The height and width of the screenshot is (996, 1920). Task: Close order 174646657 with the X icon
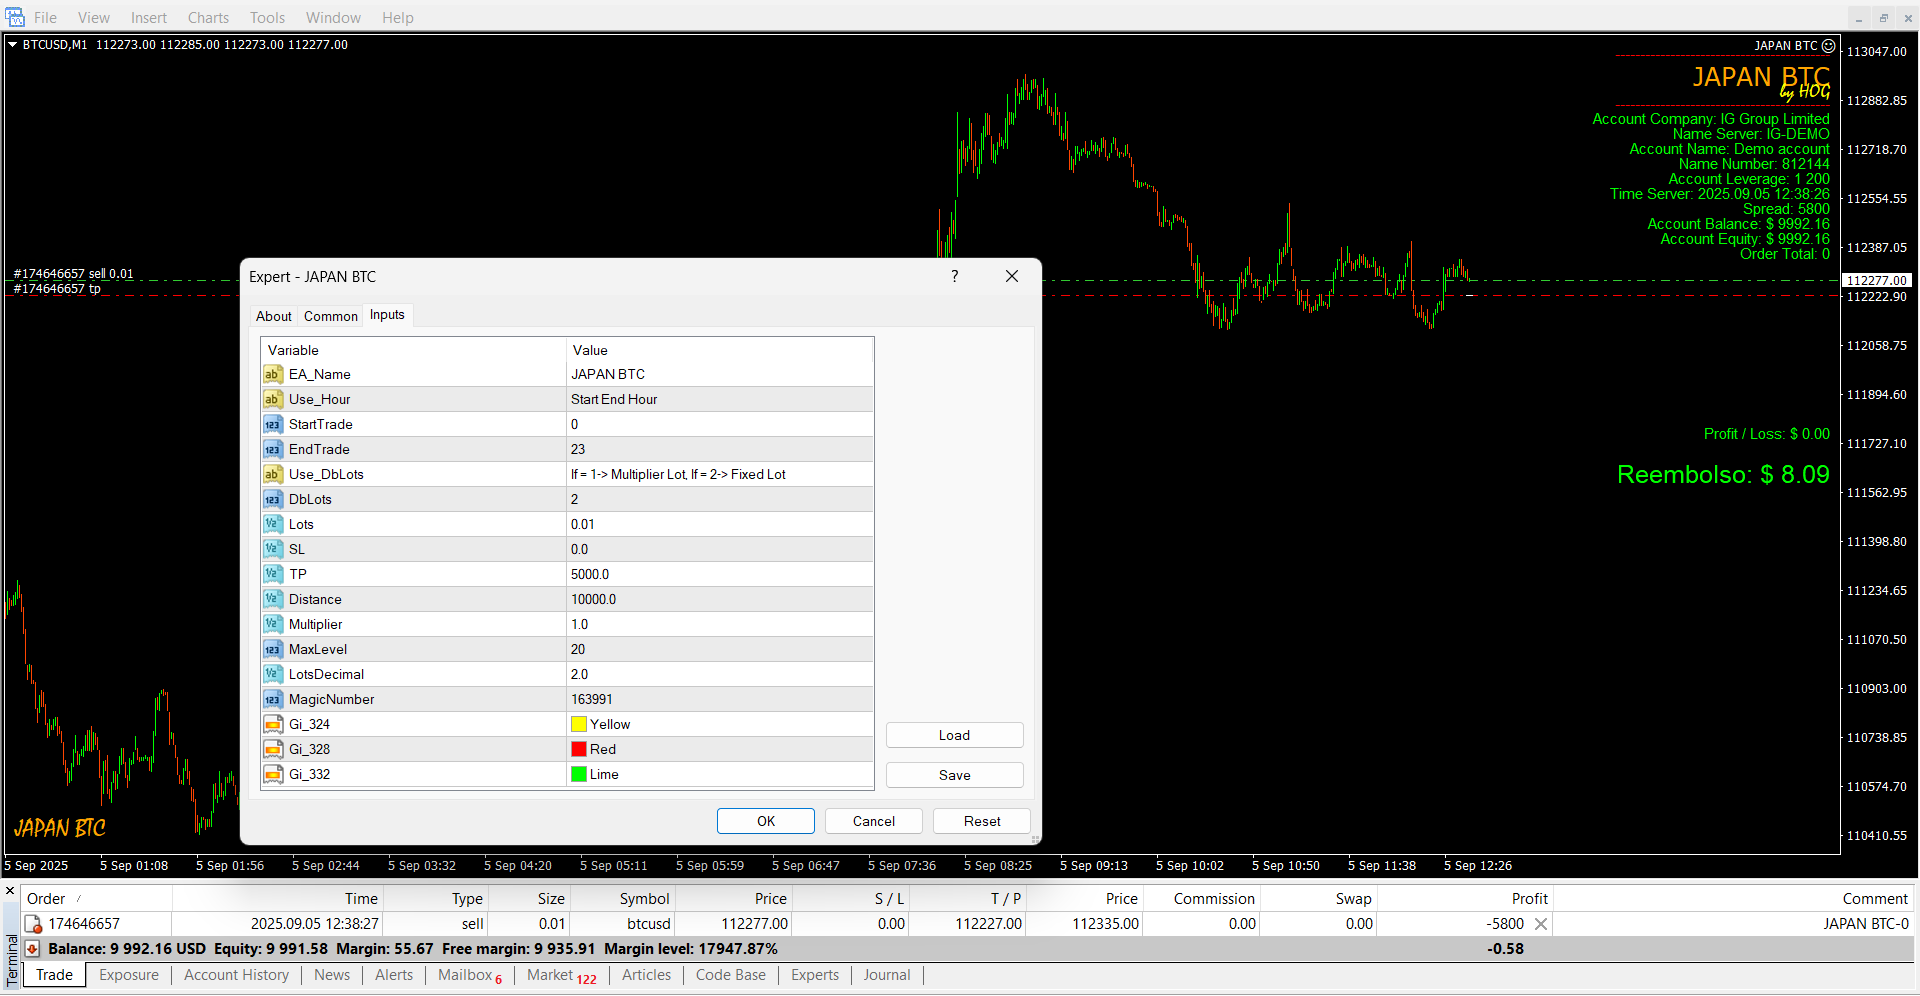pyautogui.click(x=1541, y=924)
